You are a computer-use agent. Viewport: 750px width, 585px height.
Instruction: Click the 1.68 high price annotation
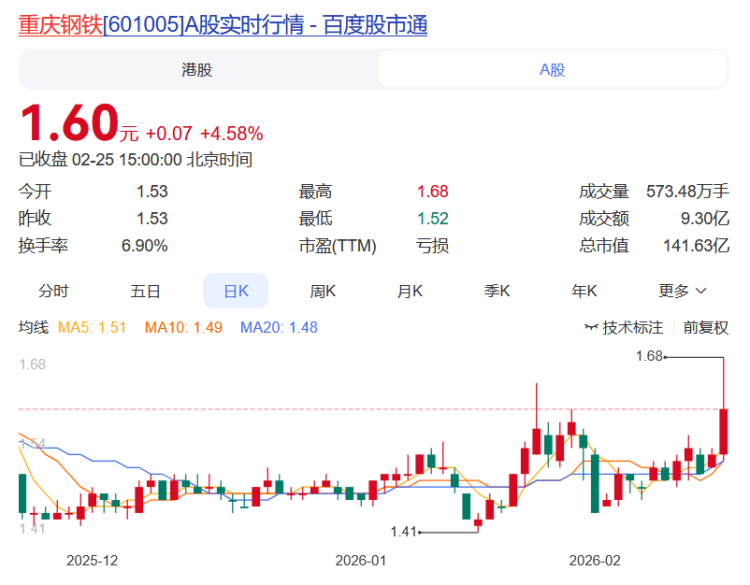click(649, 356)
